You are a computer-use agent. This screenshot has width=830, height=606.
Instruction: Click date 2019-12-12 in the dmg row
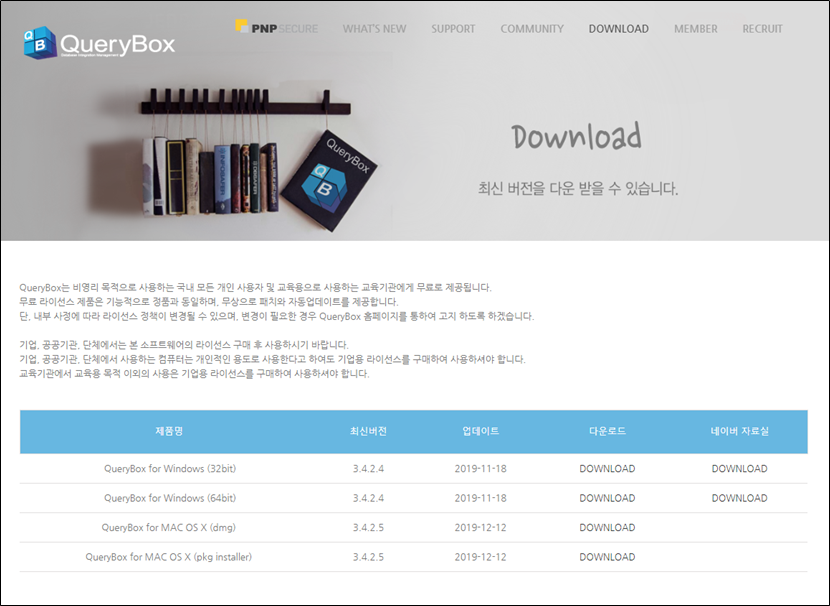point(481,528)
